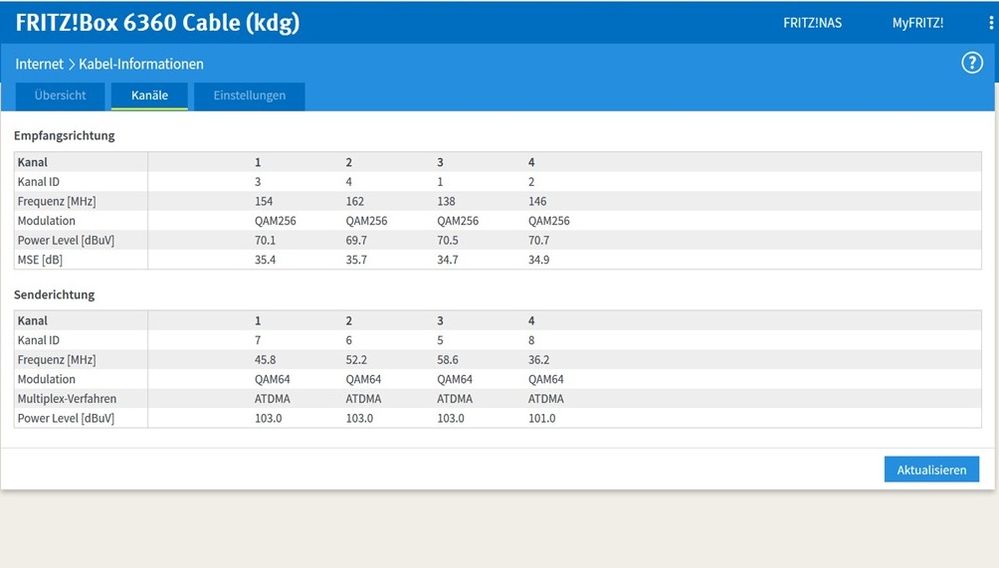Click upstream frequency value 45.8
999x568 pixels.
click(265, 360)
